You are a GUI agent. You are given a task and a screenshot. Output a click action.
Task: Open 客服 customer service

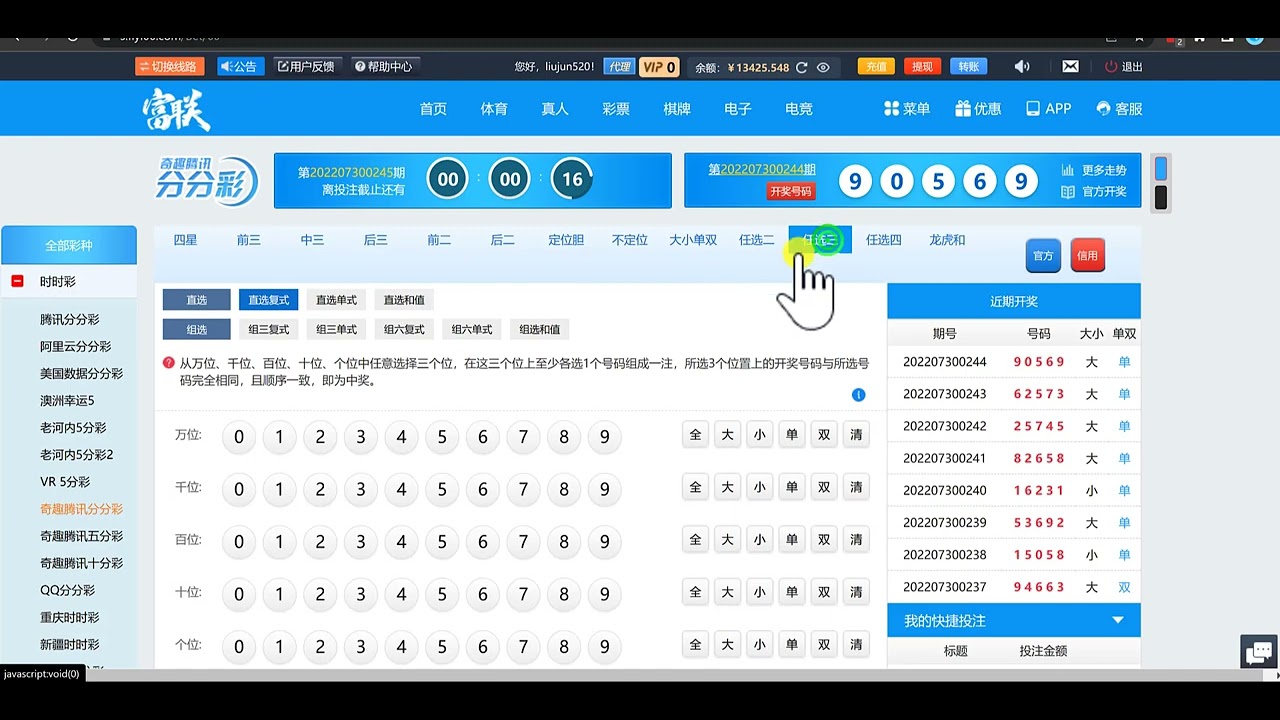click(1119, 109)
